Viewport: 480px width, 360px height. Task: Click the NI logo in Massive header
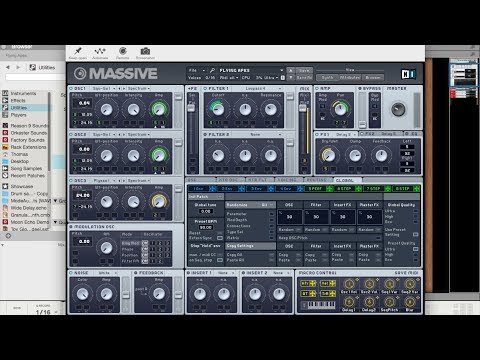(x=409, y=74)
